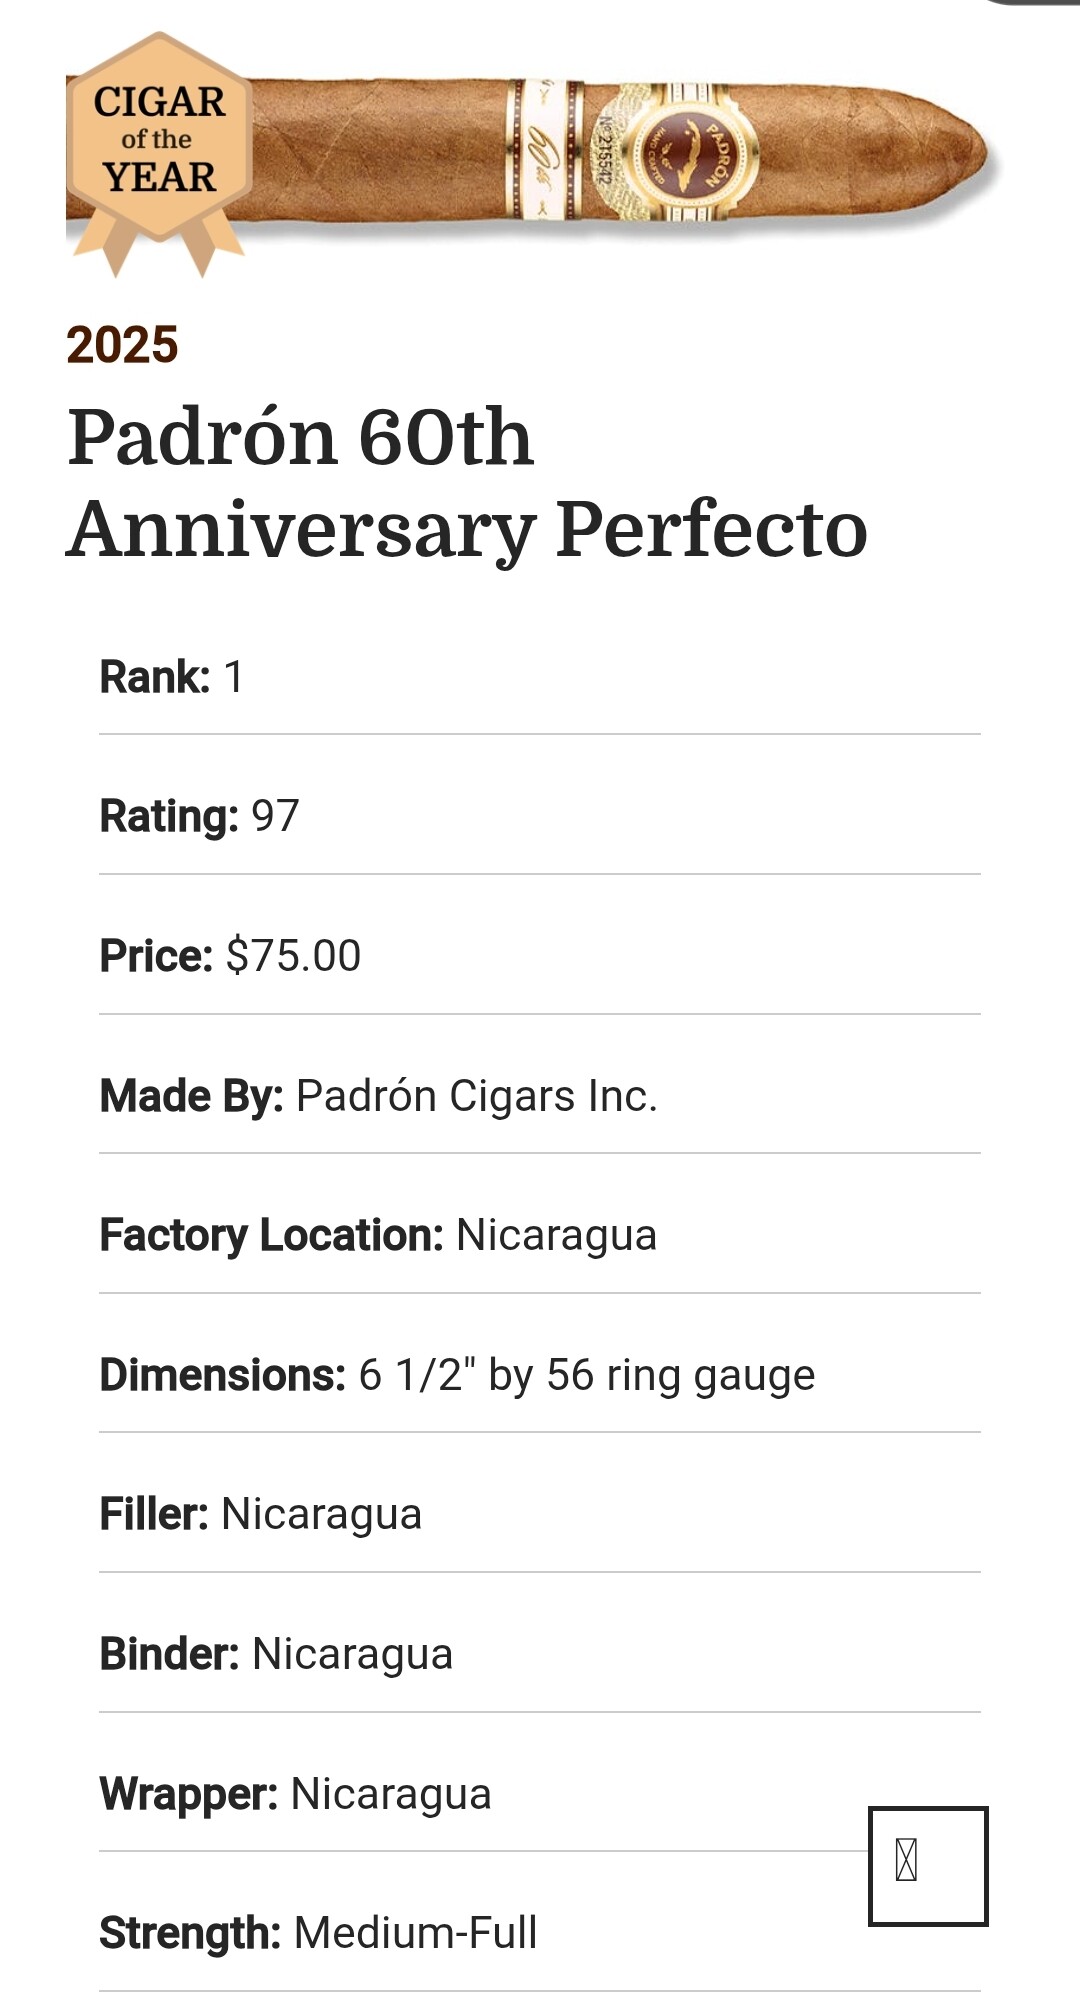Image resolution: width=1080 pixels, height=2008 pixels.
Task: Select the Strength Medium-Full value
Action: click(415, 1933)
